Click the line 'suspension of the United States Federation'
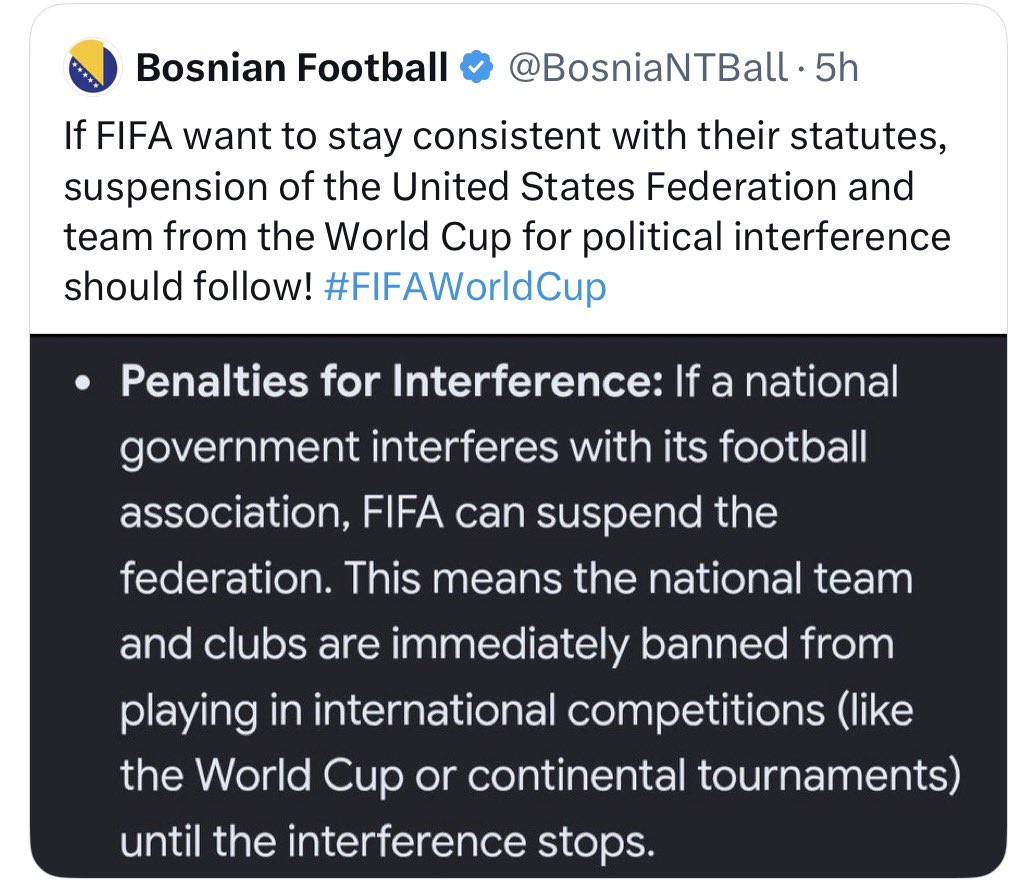Screen dimensions: 1035x886 click(x=489, y=187)
